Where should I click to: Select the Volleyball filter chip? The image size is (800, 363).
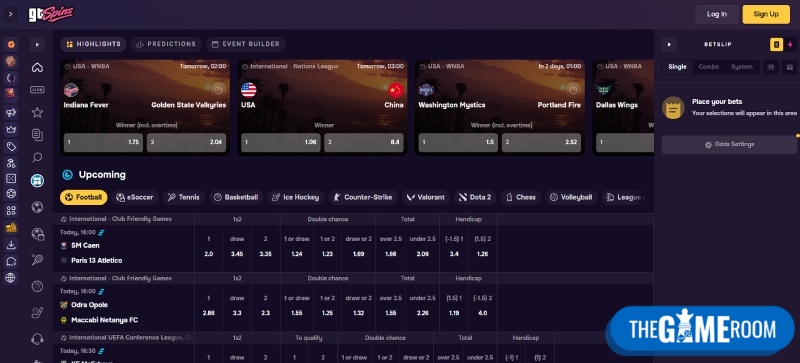[571, 197]
